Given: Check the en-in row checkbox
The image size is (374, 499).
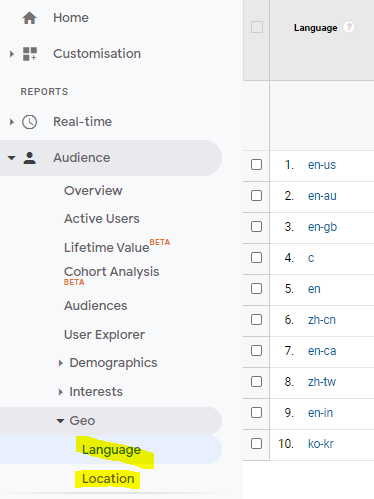Looking at the screenshot, I should (x=256, y=413).
